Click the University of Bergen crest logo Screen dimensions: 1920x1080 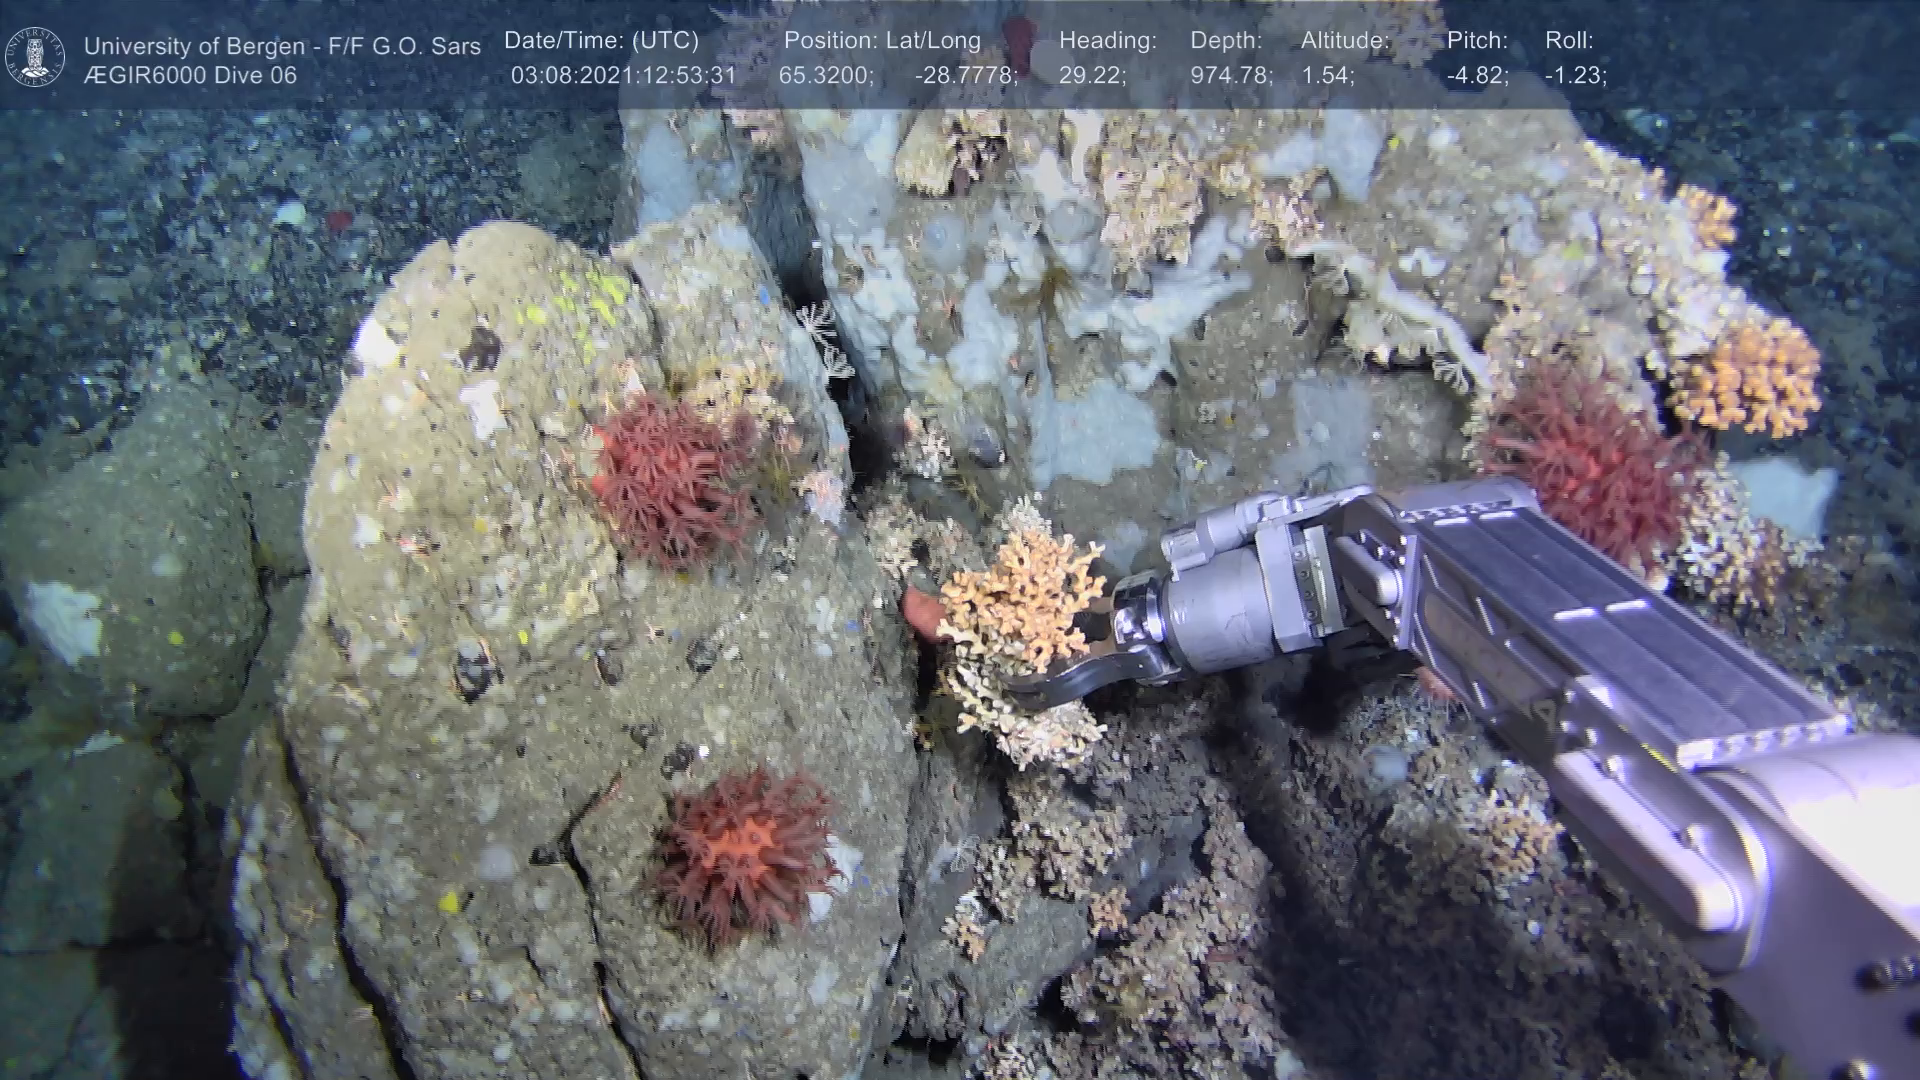(35, 56)
